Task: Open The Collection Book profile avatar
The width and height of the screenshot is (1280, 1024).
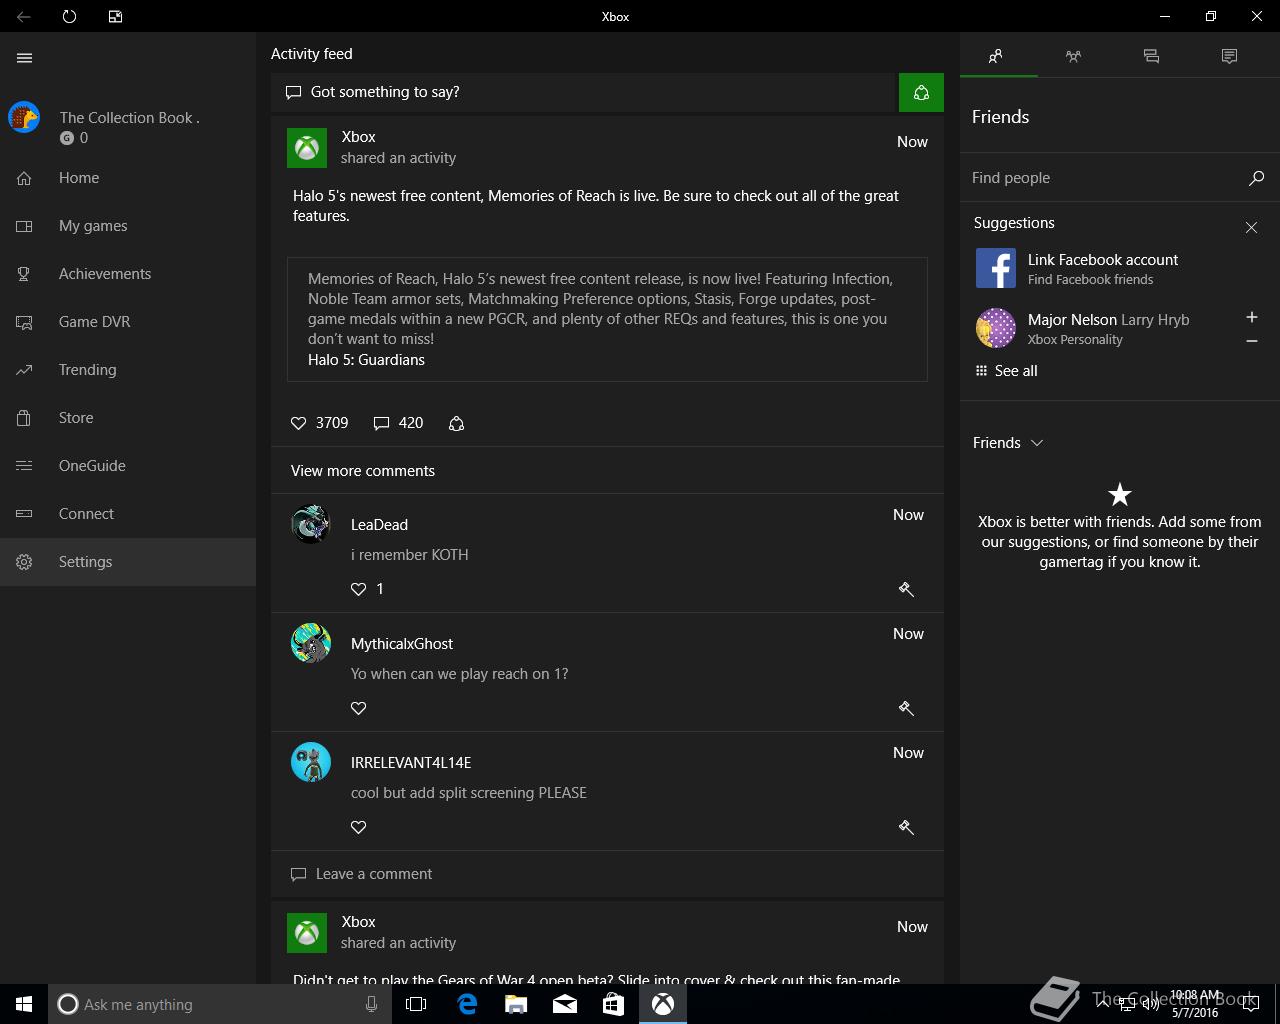Action: coord(24,117)
